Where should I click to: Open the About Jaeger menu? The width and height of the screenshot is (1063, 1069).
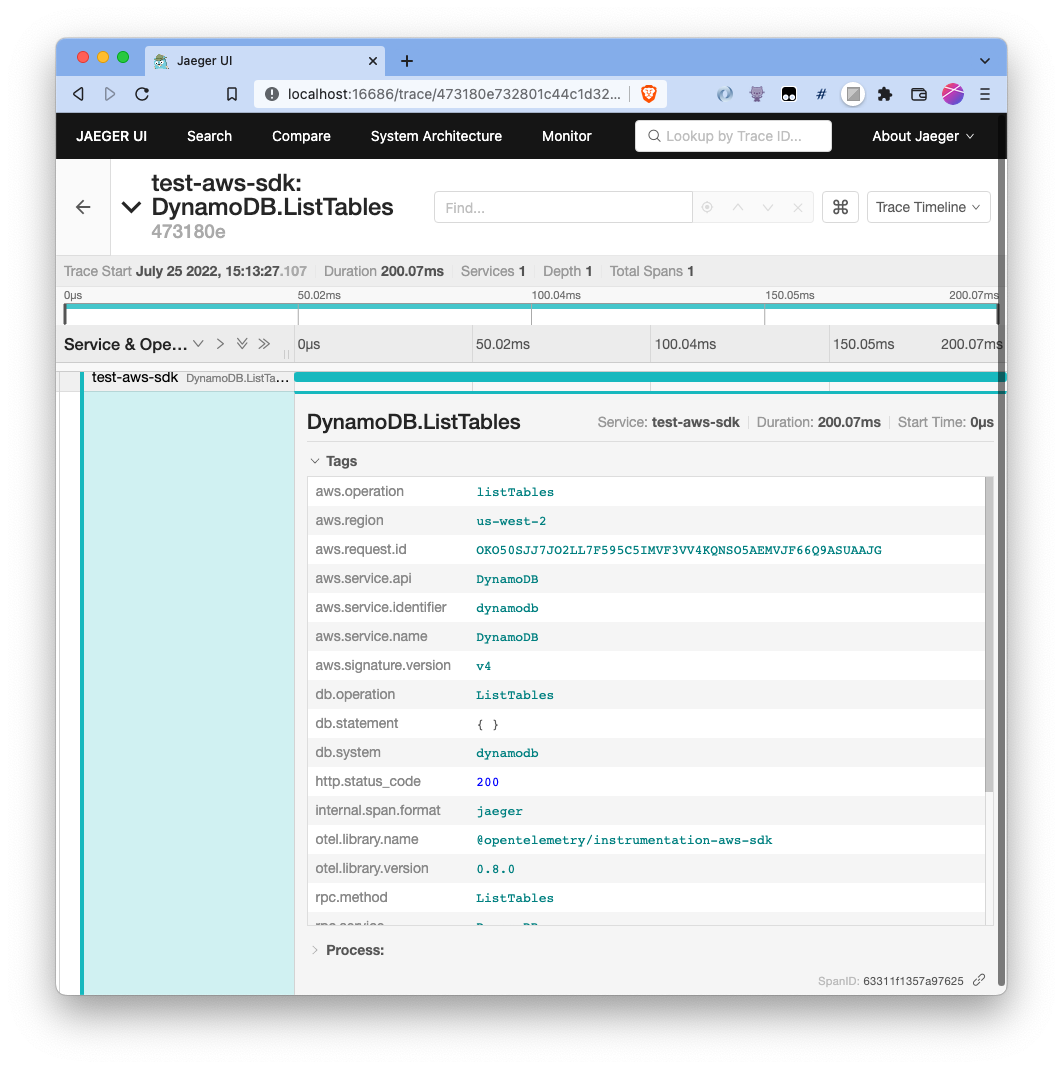coord(922,136)
